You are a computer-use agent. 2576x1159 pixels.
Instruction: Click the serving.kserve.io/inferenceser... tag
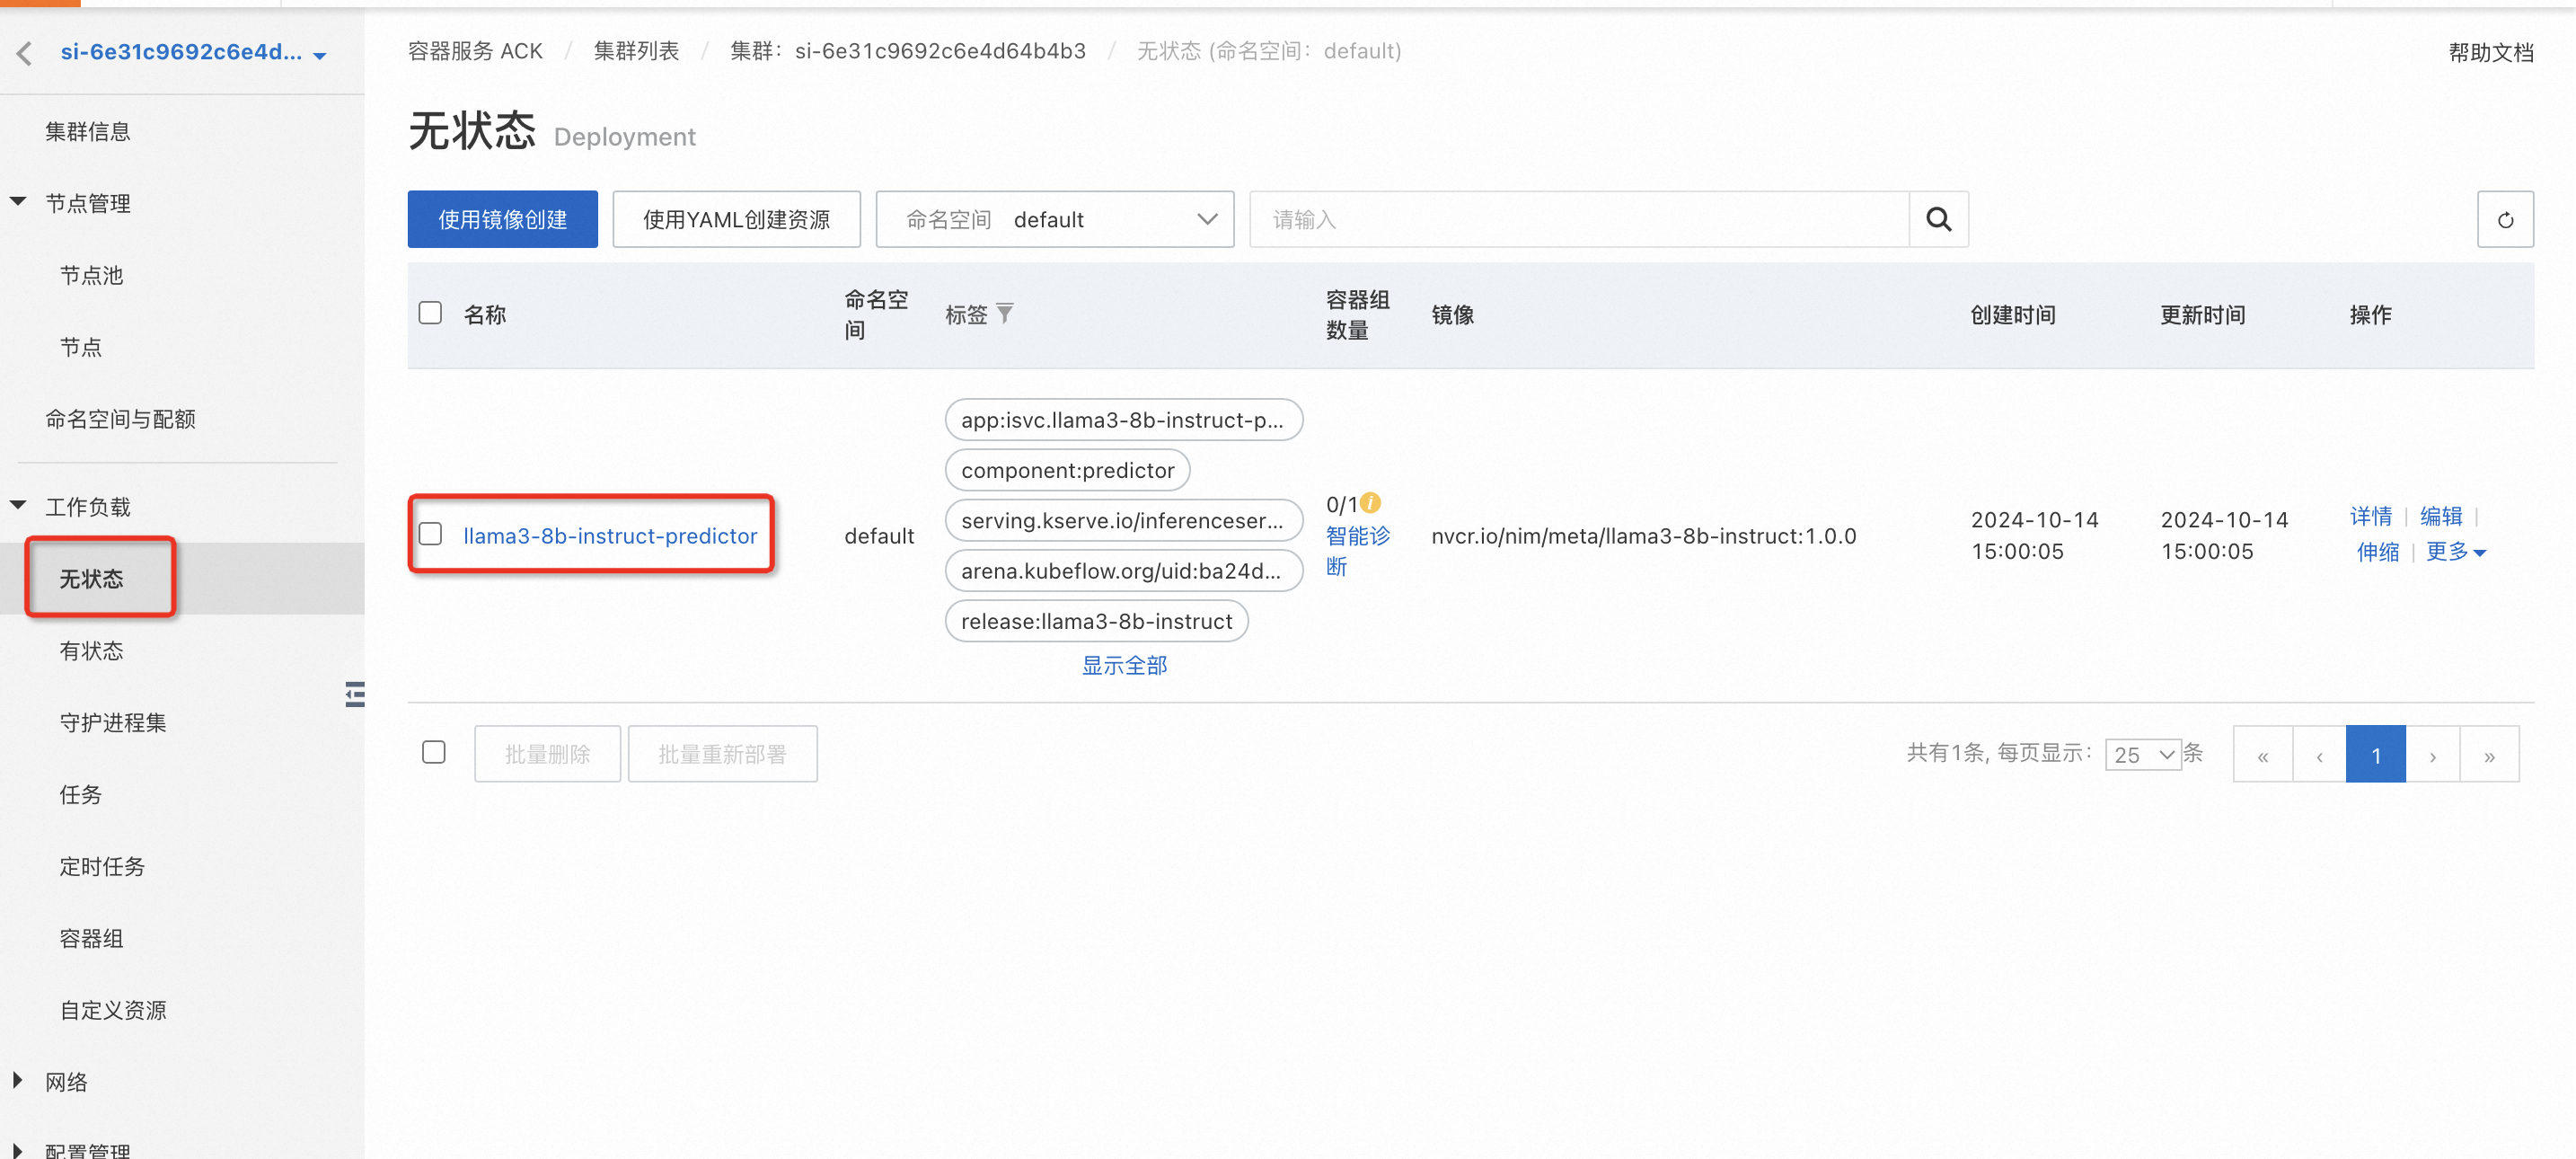(x=1123, y=520)
